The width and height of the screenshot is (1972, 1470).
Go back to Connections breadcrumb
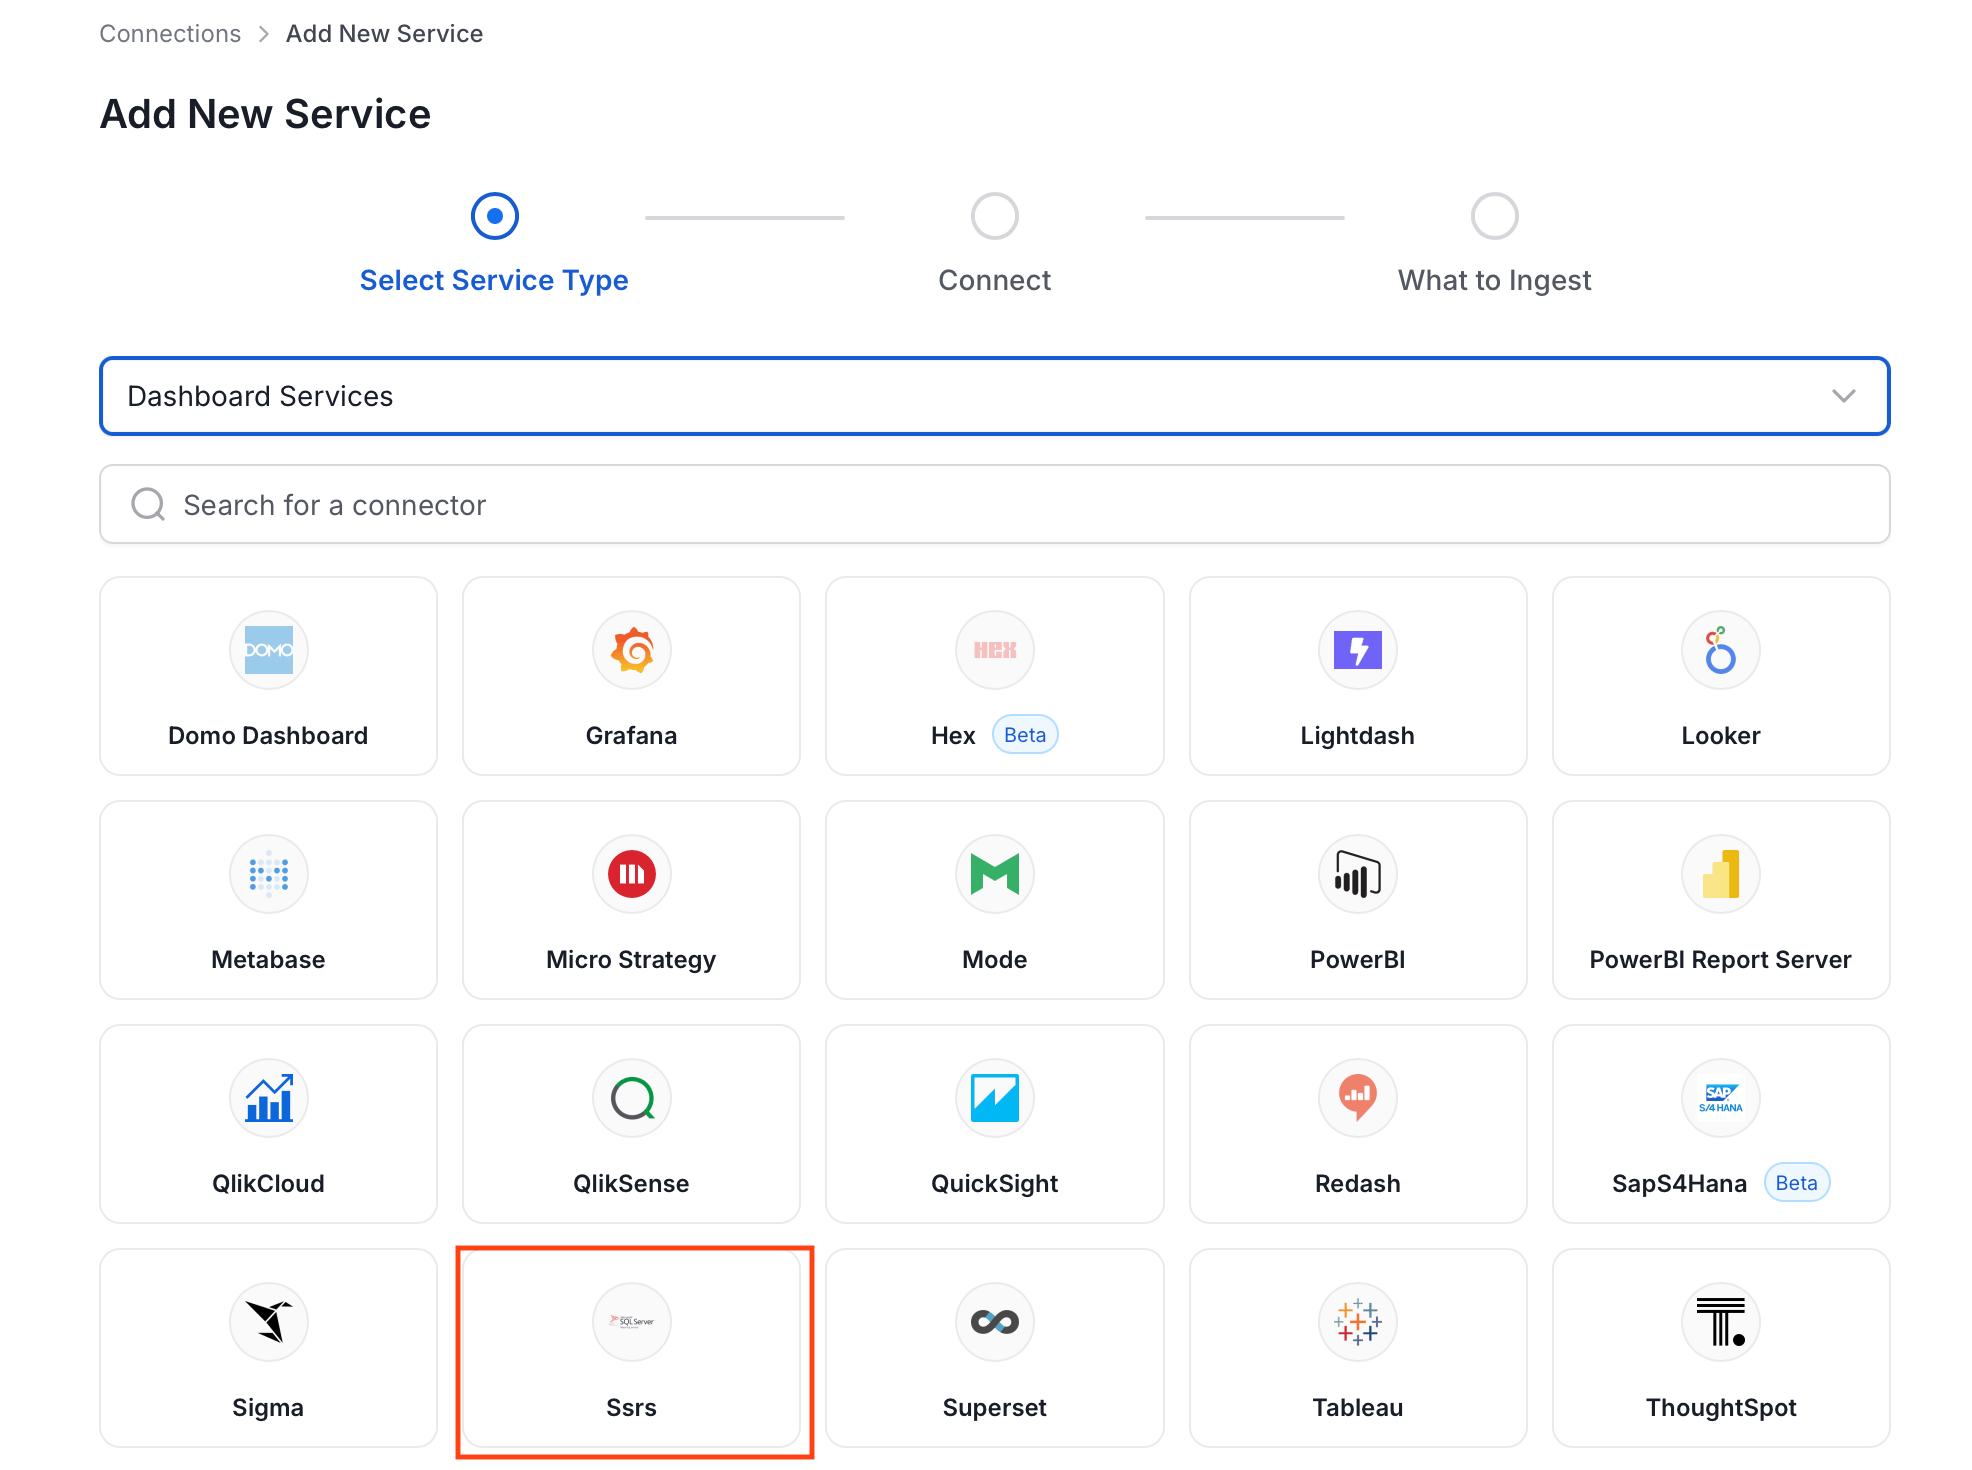click(x=170, y=34)
